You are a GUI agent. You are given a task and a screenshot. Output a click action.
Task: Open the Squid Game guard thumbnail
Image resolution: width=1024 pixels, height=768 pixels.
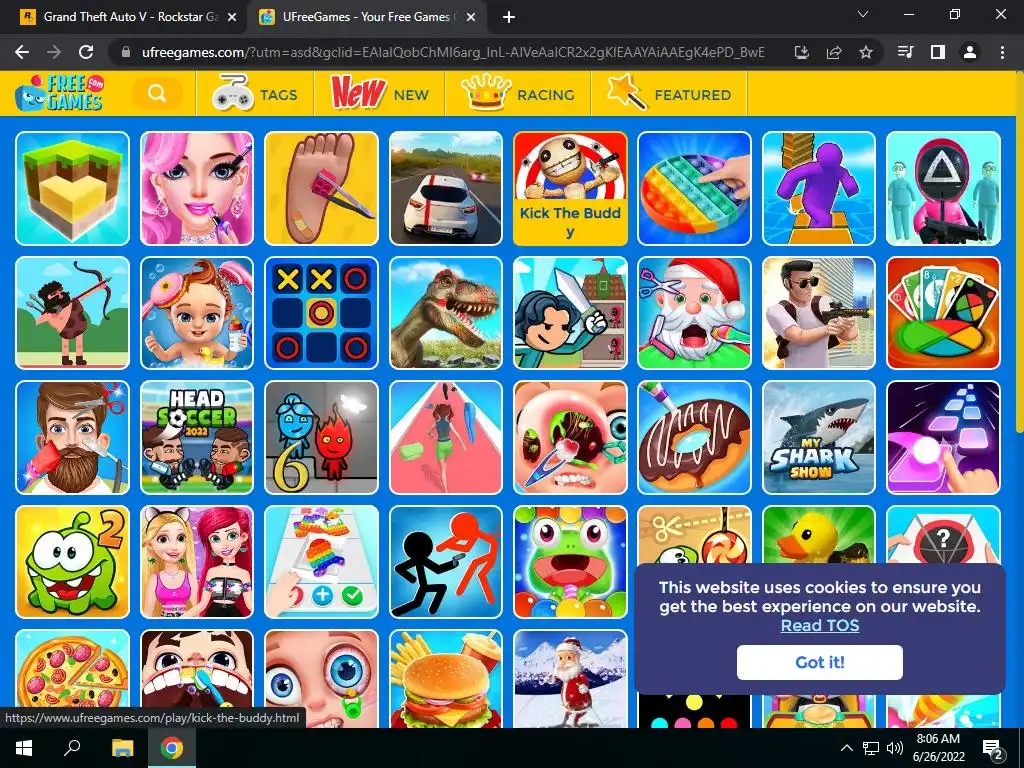click(943, 189)
